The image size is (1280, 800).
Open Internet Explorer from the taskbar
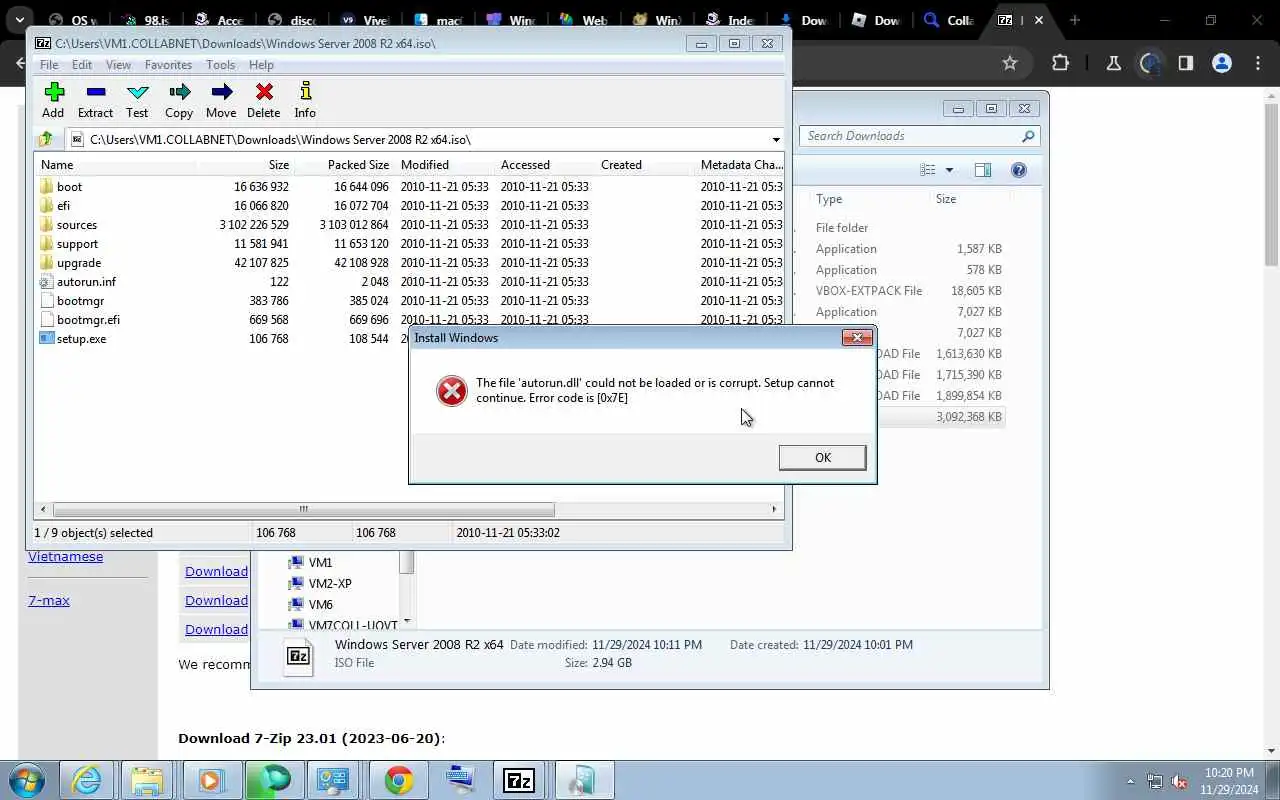point(87,780)
